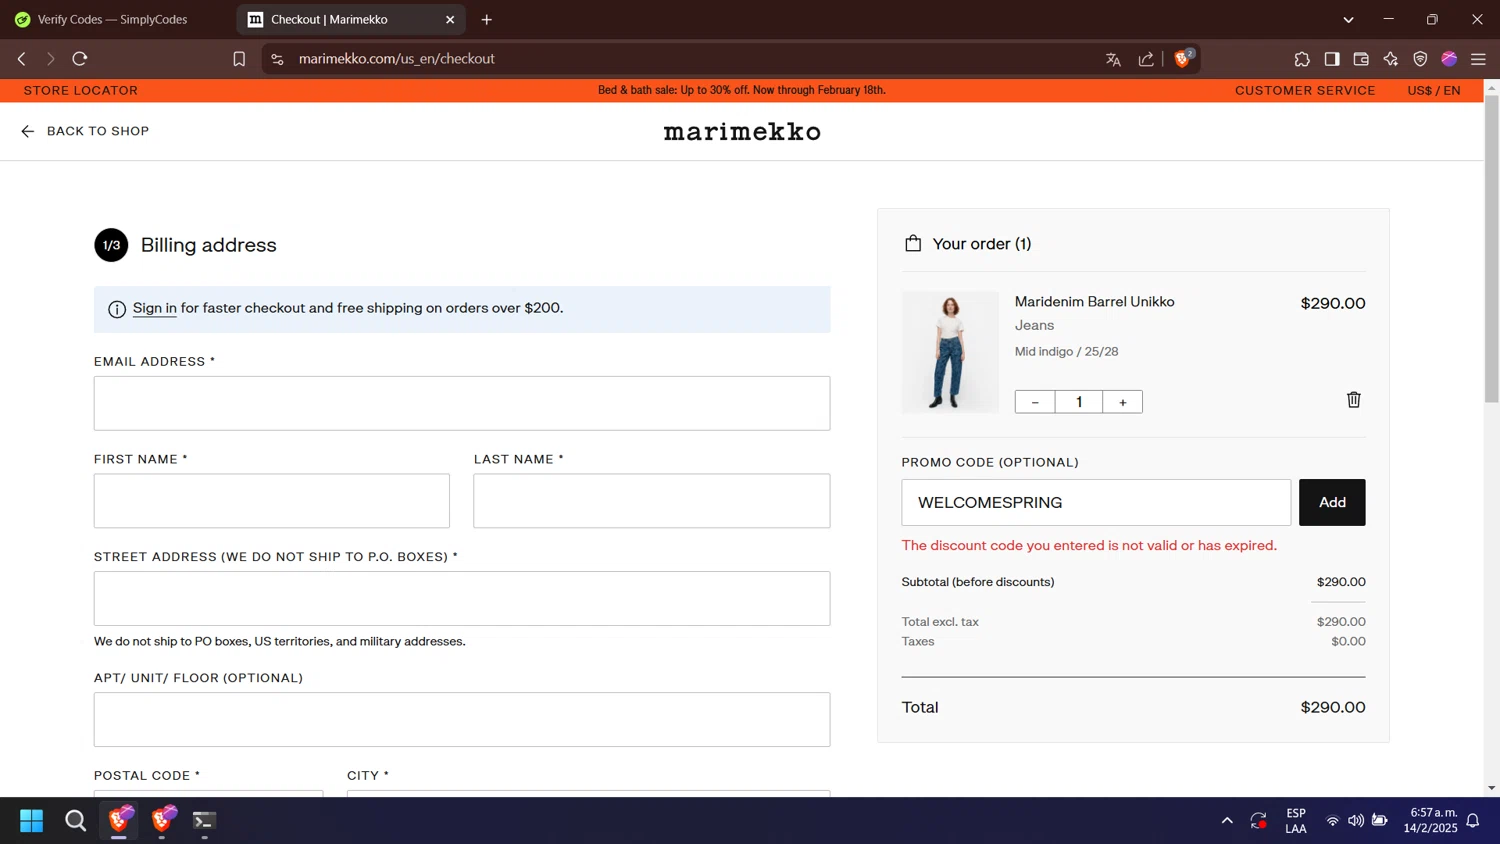
Task: Click the Brave VPN shield icon
Action: pos(1420,59)
